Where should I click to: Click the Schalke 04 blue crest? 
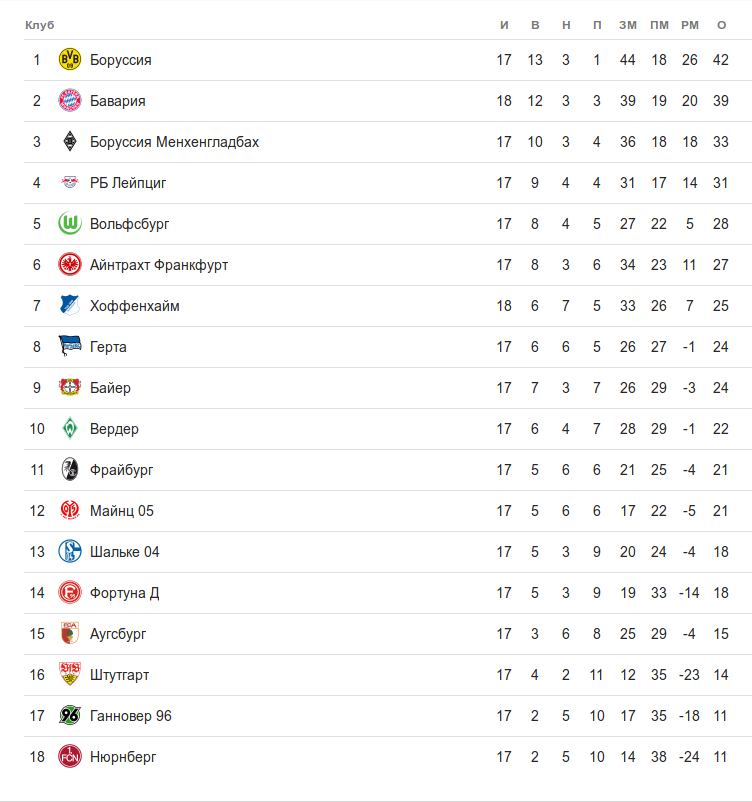[x=70, y=552]
